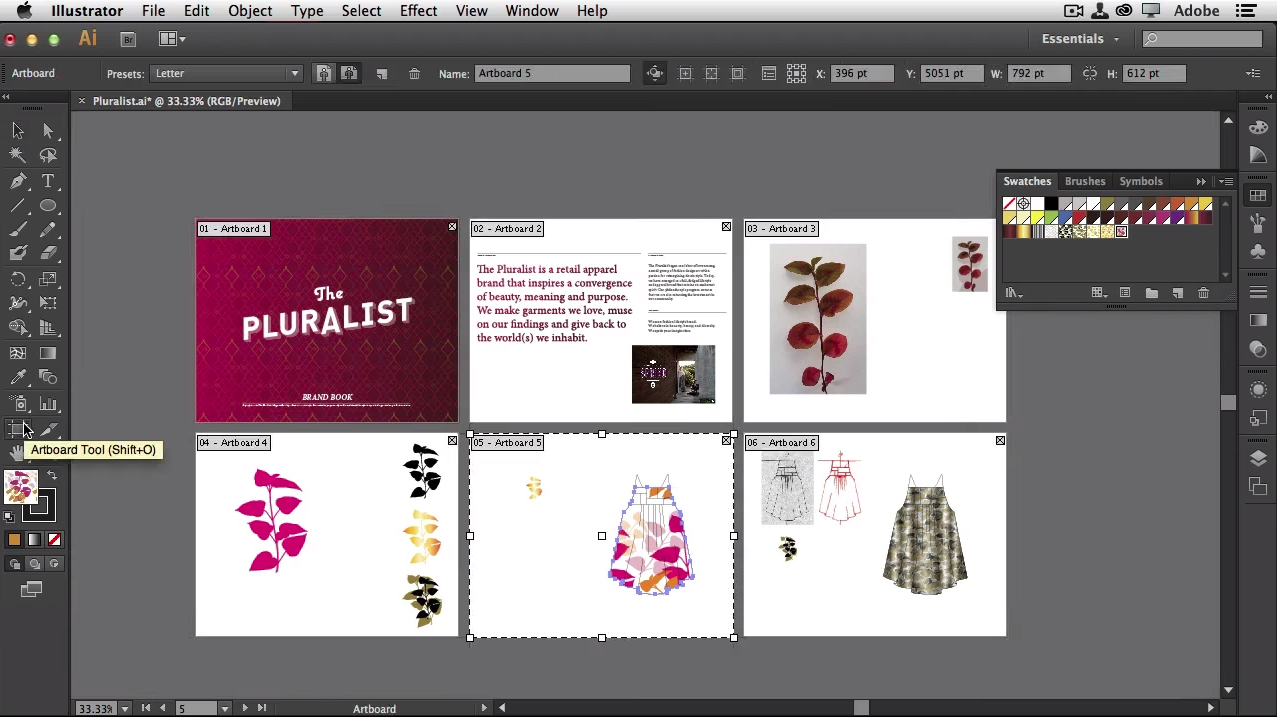
Task: Open the Swatch Libraries menu
Action: (x=1013, y=293)
